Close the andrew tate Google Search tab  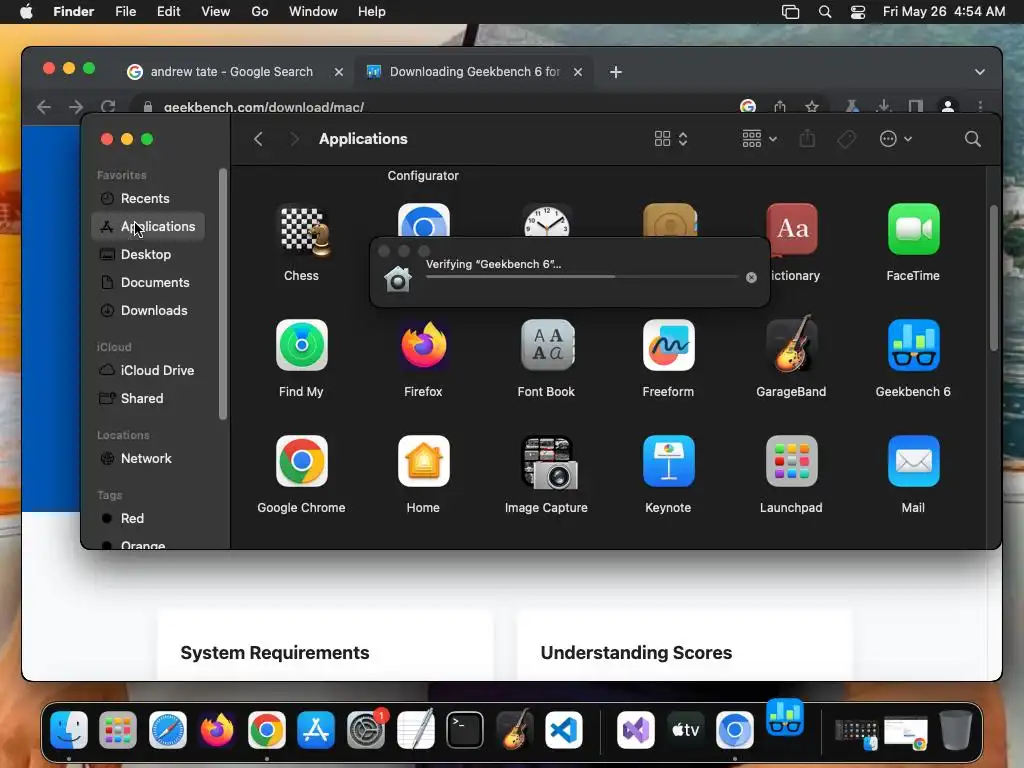point(338,72)
